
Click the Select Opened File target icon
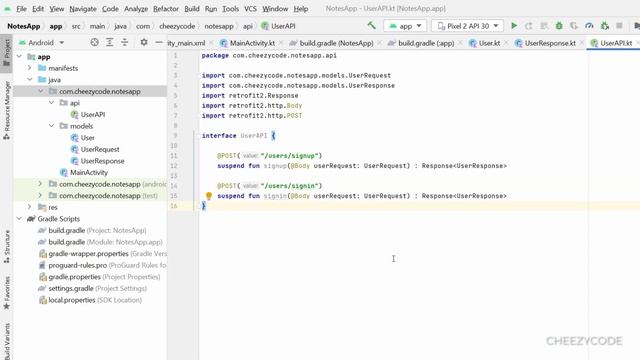click(94, 42)
